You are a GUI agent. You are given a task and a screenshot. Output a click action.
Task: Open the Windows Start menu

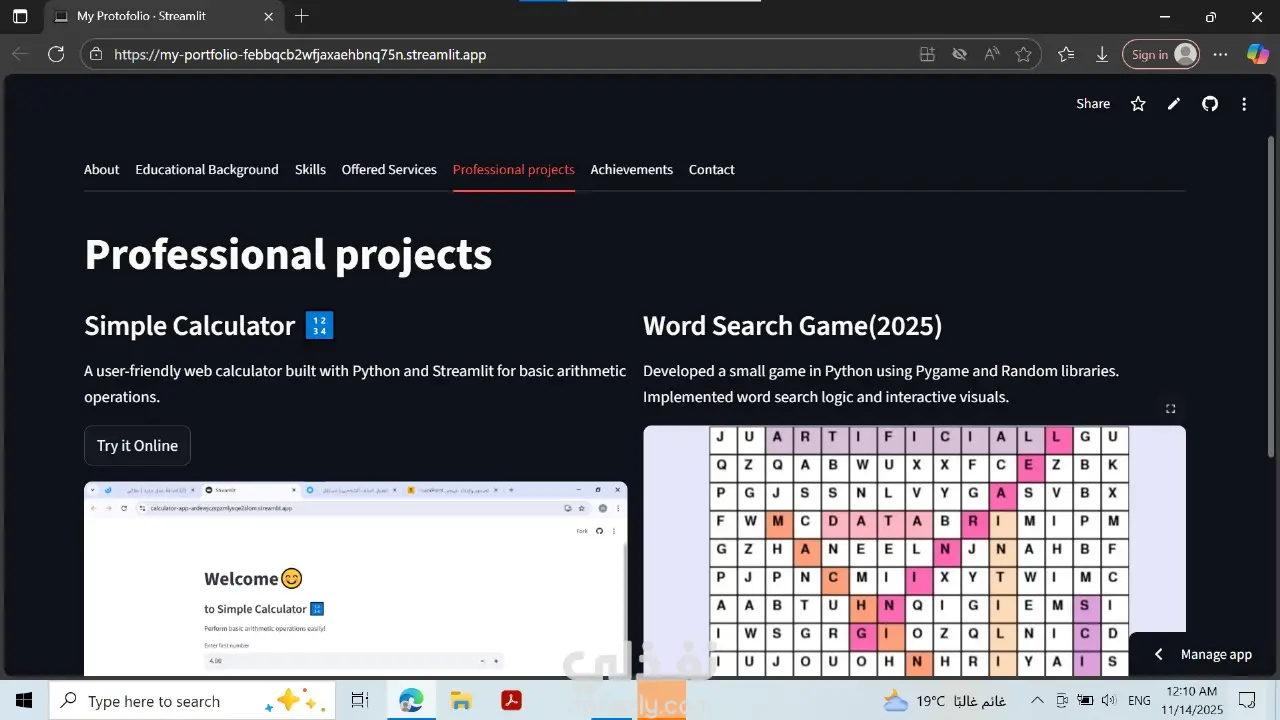pos(24,700)
